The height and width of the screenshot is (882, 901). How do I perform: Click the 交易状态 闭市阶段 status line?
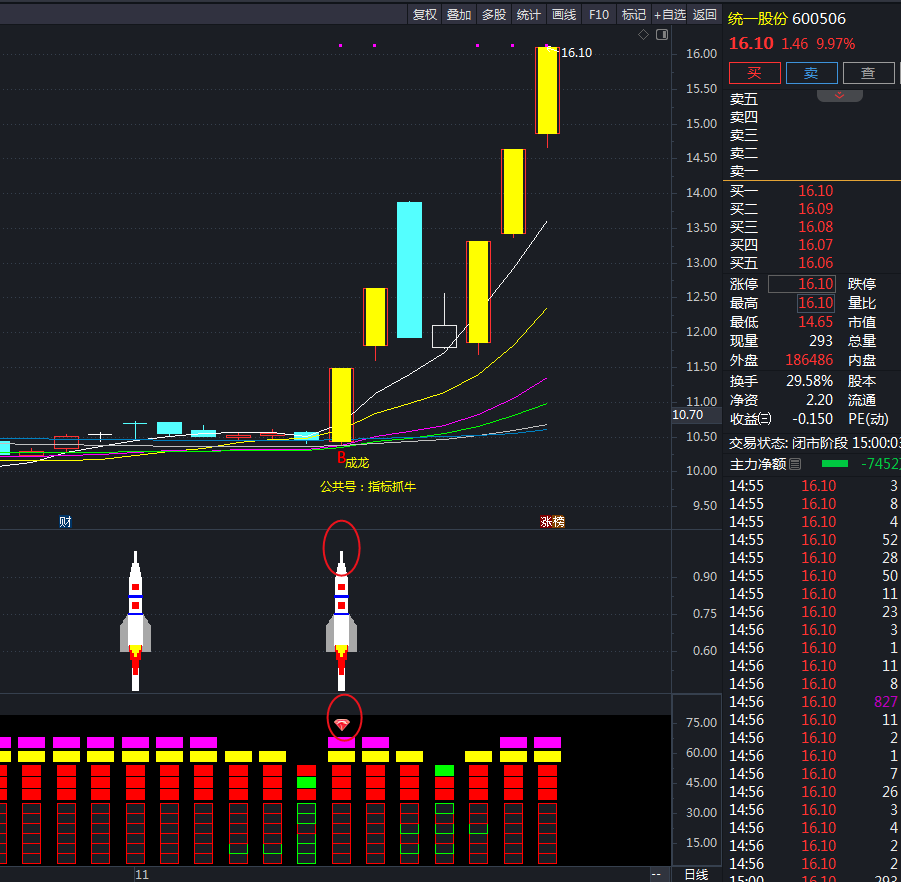(x=814, y=443)
